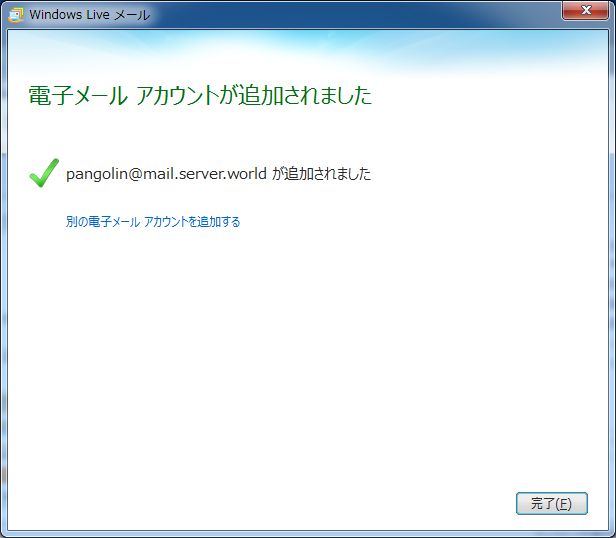Click the 電子メール アカウントが追加されました heading
This screenshot has width=616, height=538.
pos(200,95)
